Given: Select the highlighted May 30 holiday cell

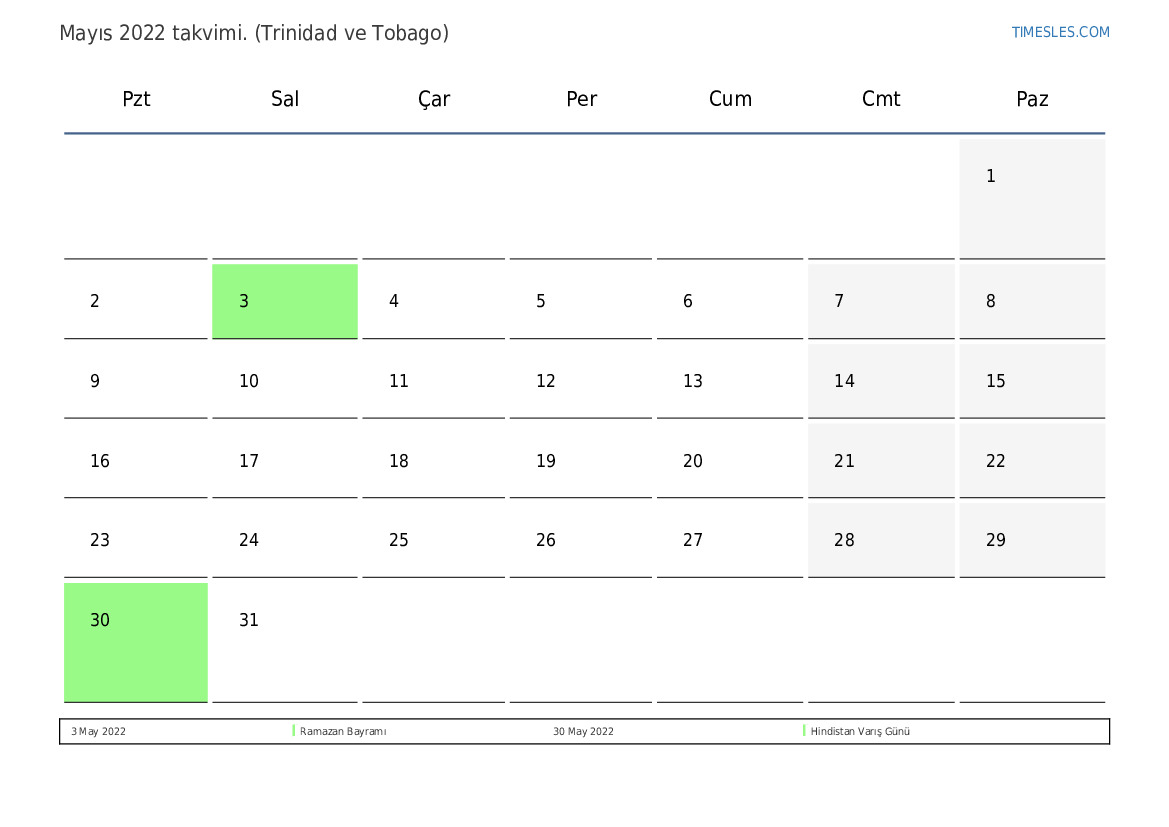Looking at the screenshot, I should coord(136,641).
